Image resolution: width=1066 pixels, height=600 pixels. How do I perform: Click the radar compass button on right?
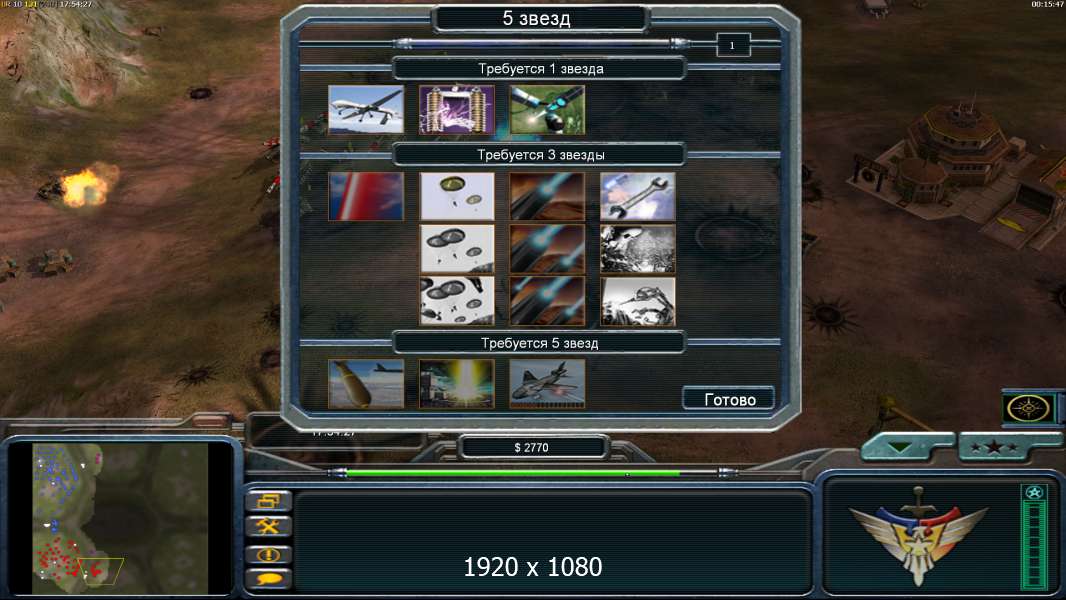pyautogui.click(x=1028, y=409)
